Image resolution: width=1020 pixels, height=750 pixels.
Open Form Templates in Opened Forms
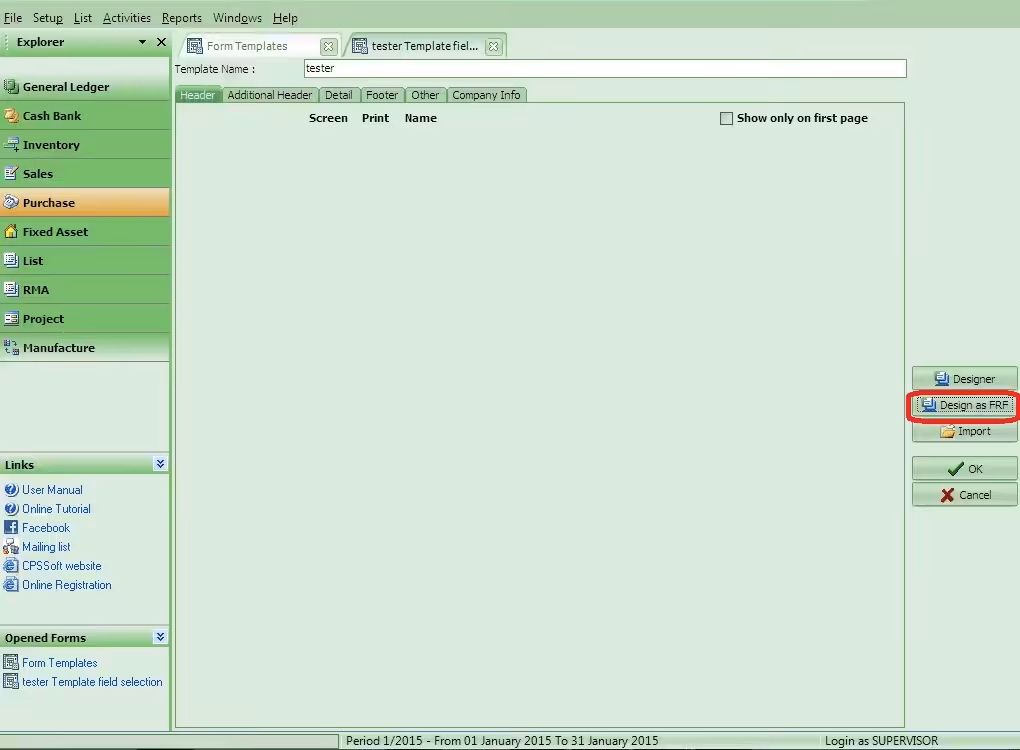click(x=60, y=663)
